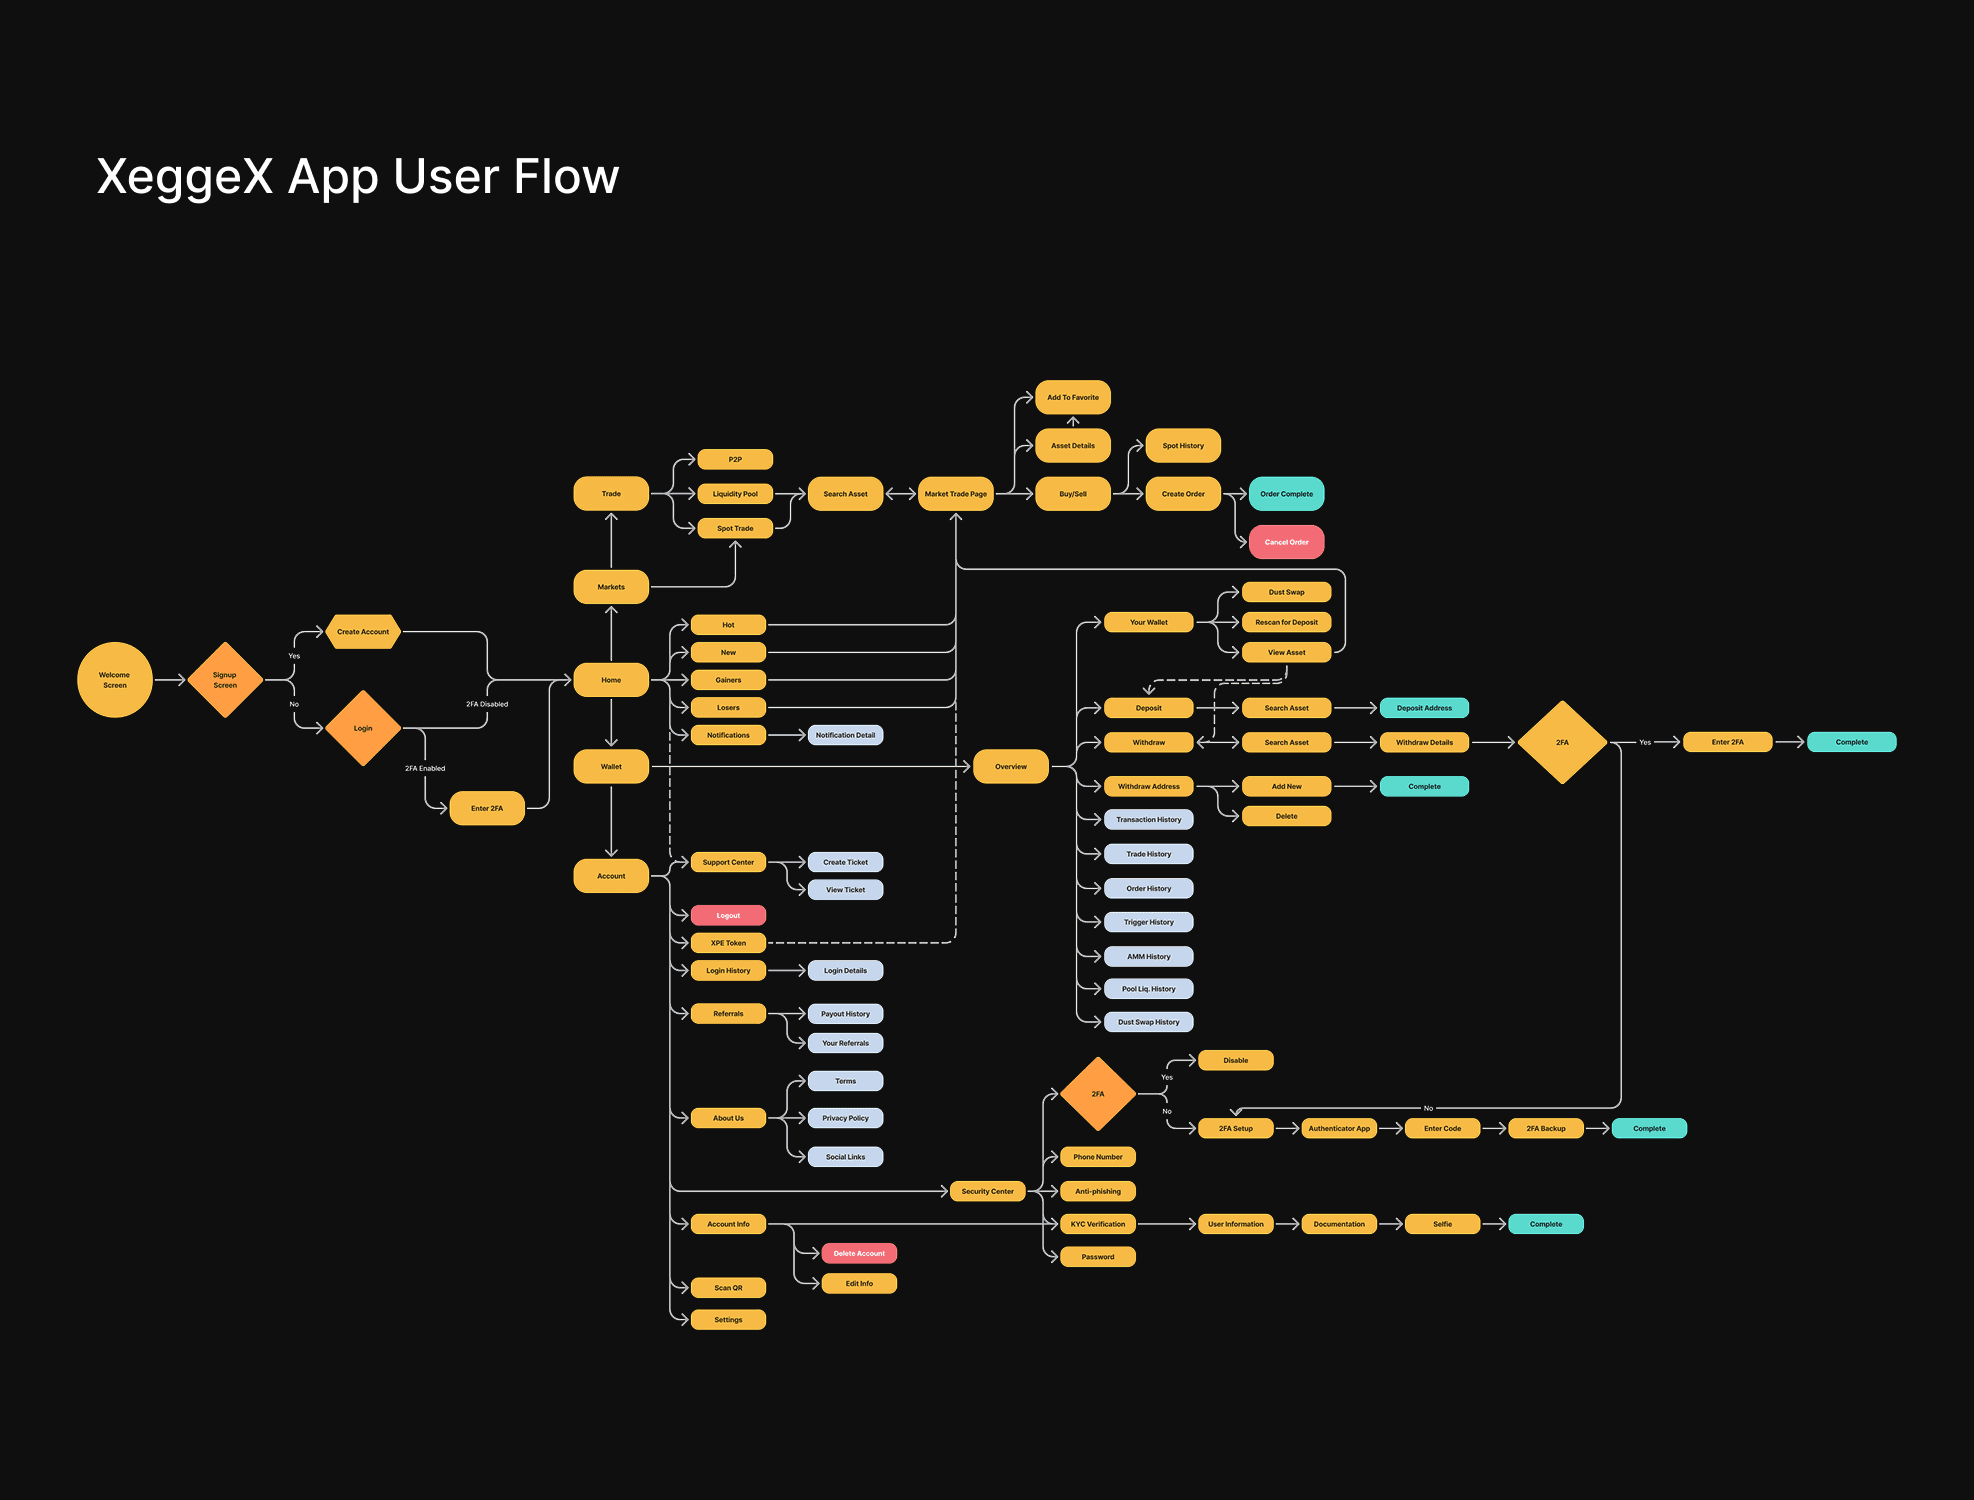Select the P2P node
Viewport: 1974px width, 1500px height.
(735, 460)
